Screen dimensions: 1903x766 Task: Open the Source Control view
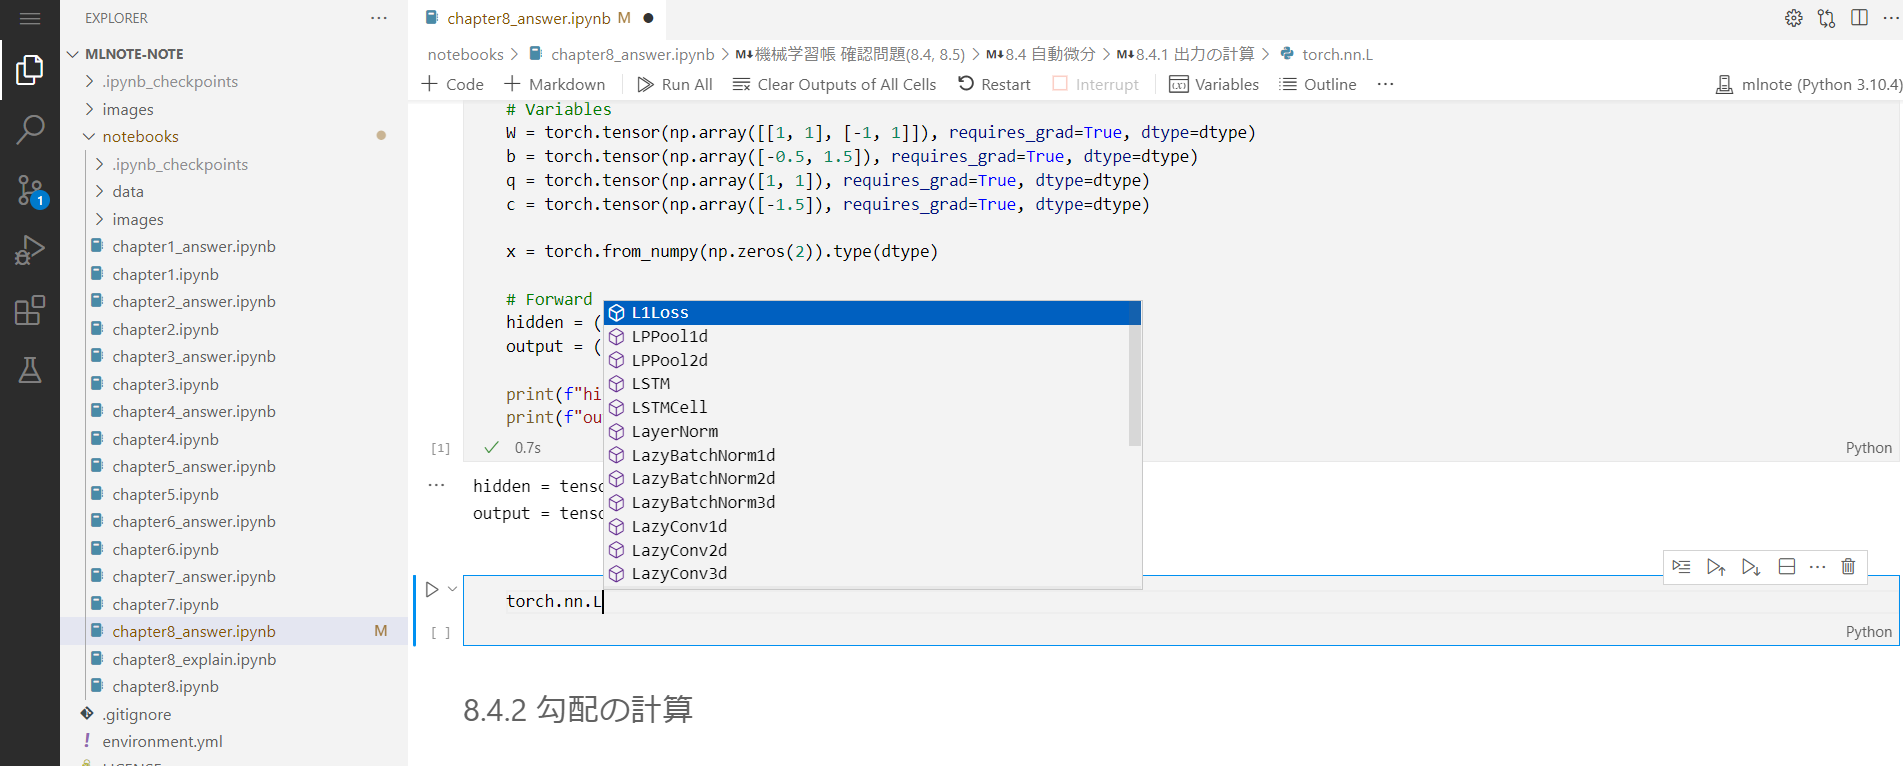coord(30,190)
